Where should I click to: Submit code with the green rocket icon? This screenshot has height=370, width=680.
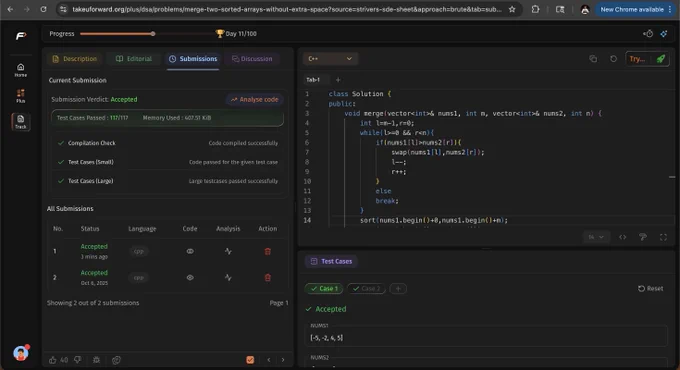[660, 59]
